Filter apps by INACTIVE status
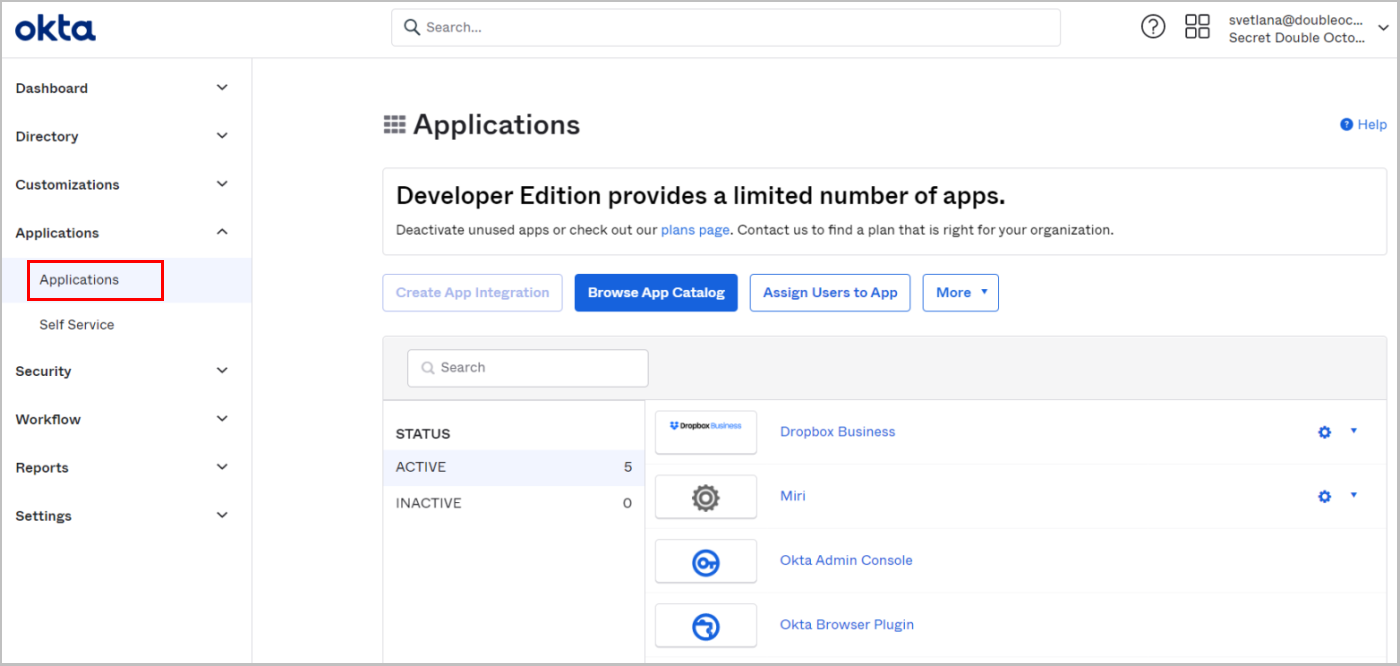Screen dimensions: 1400x666 click(x=513, y=503)
